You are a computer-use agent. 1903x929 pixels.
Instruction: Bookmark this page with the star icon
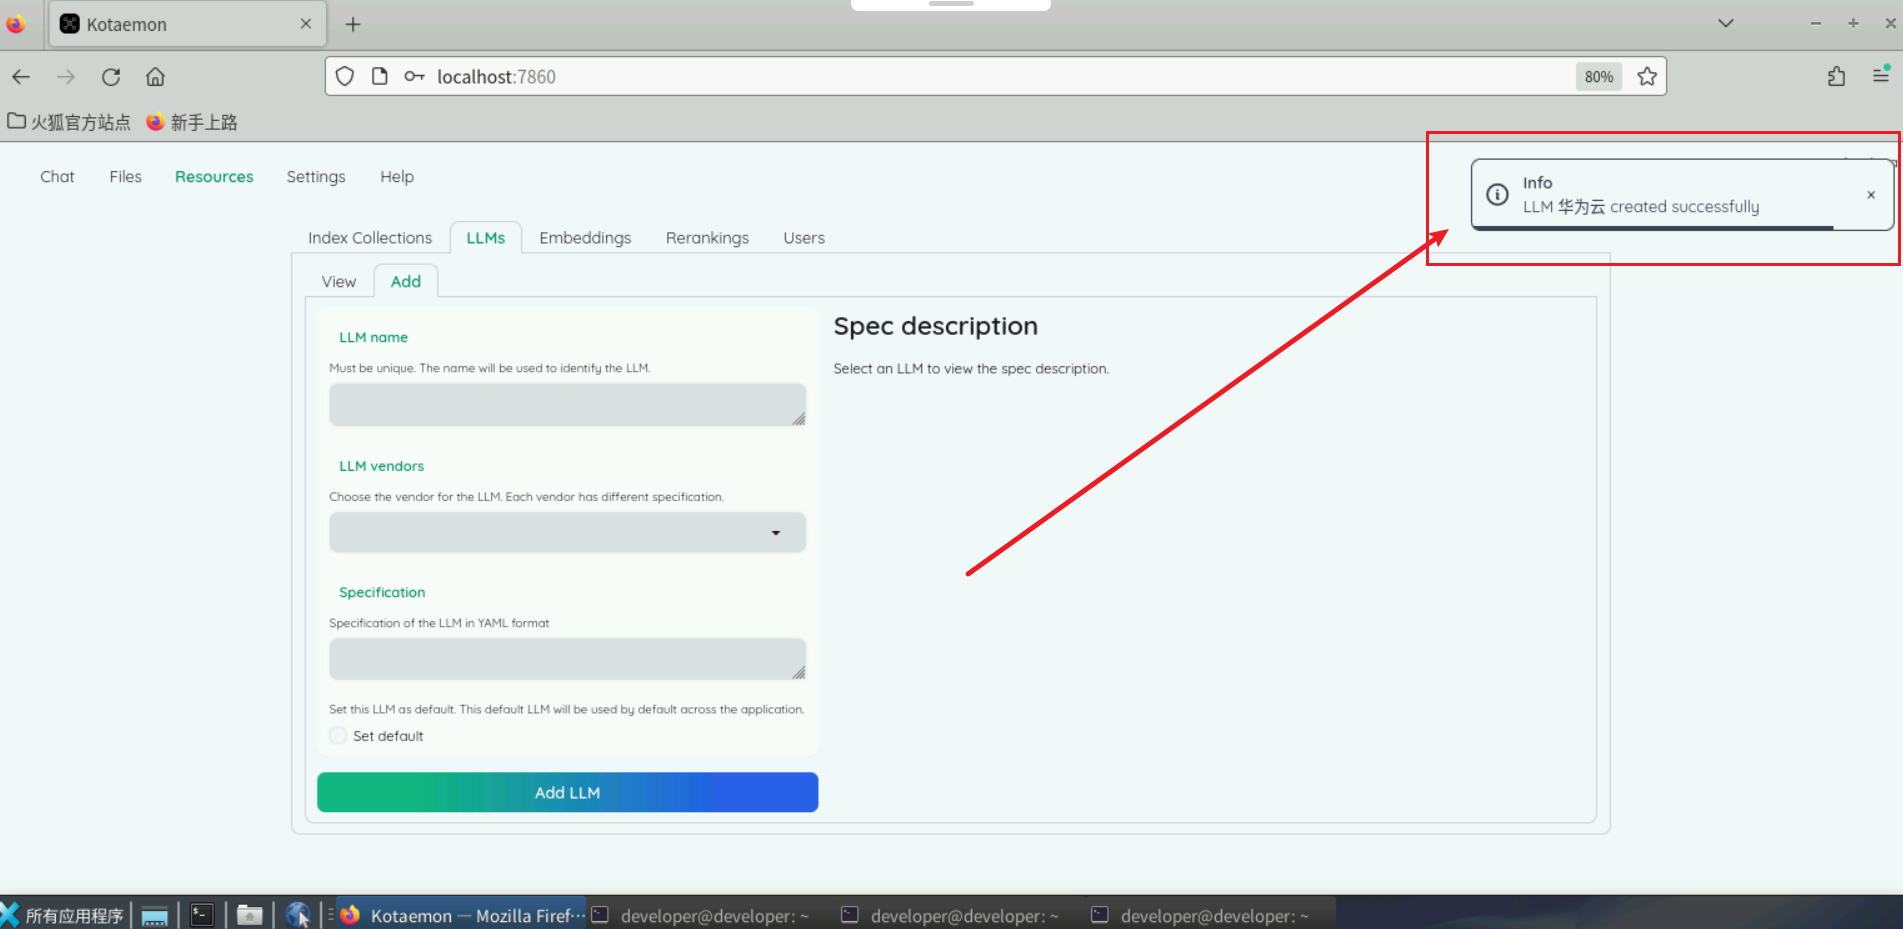pos(1647,77)
